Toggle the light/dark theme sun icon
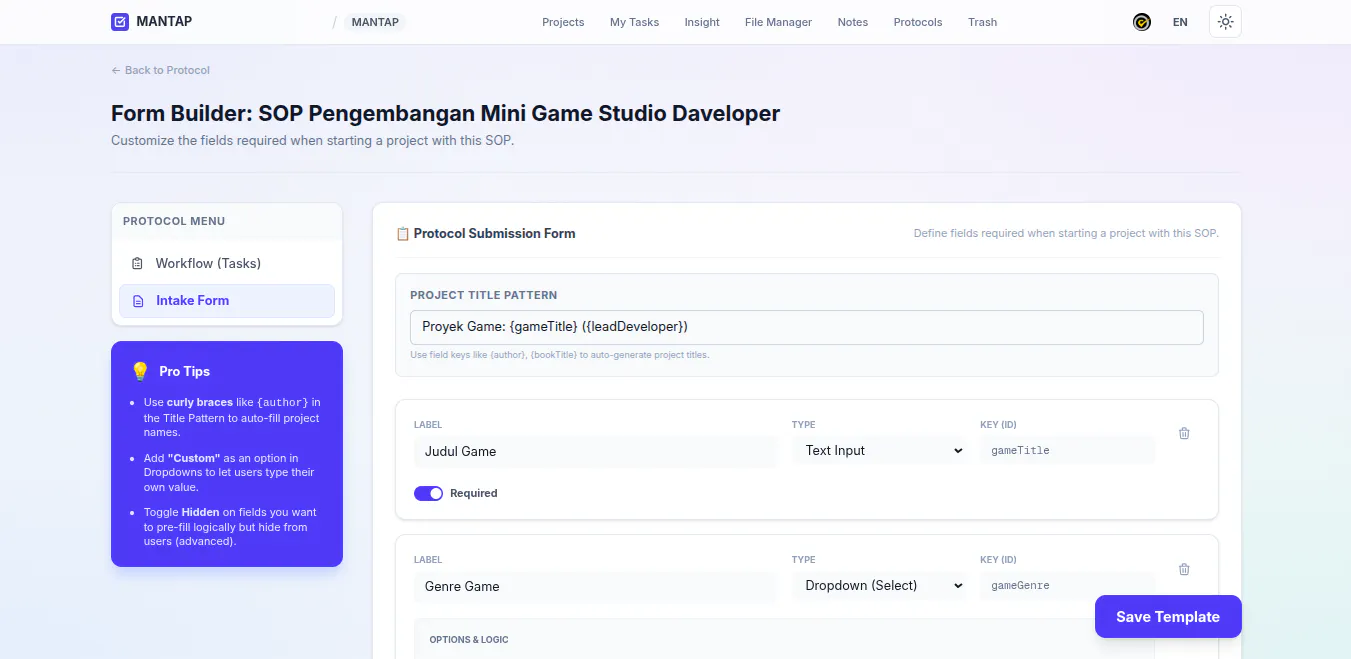This screenshot has height=659, width=1351. click(1225, 22)
